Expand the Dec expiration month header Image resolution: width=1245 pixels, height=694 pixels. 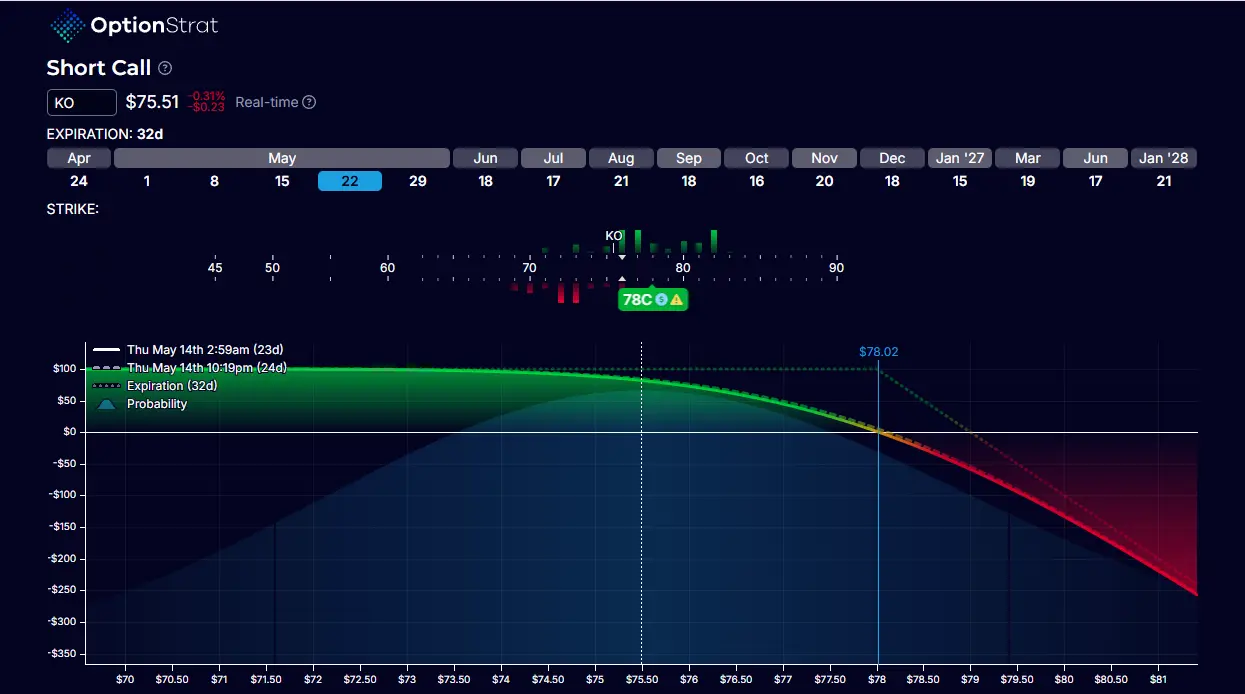(x=892, y=158)
